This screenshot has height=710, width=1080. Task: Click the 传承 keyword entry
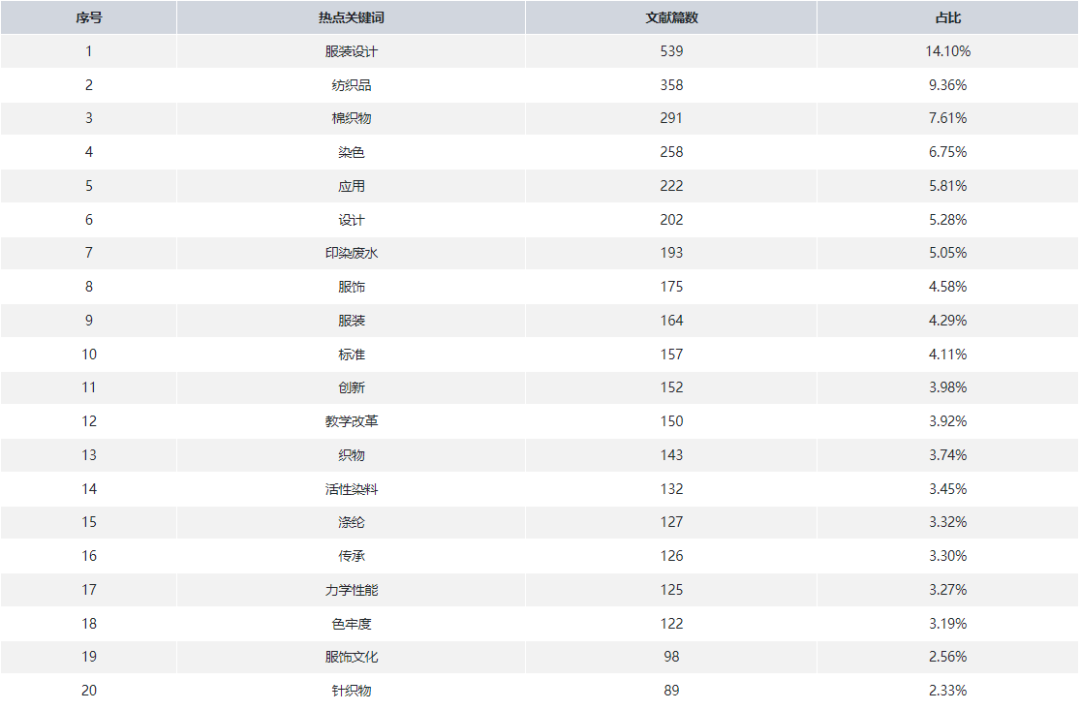pyautogui.click(x=351, y=556)
